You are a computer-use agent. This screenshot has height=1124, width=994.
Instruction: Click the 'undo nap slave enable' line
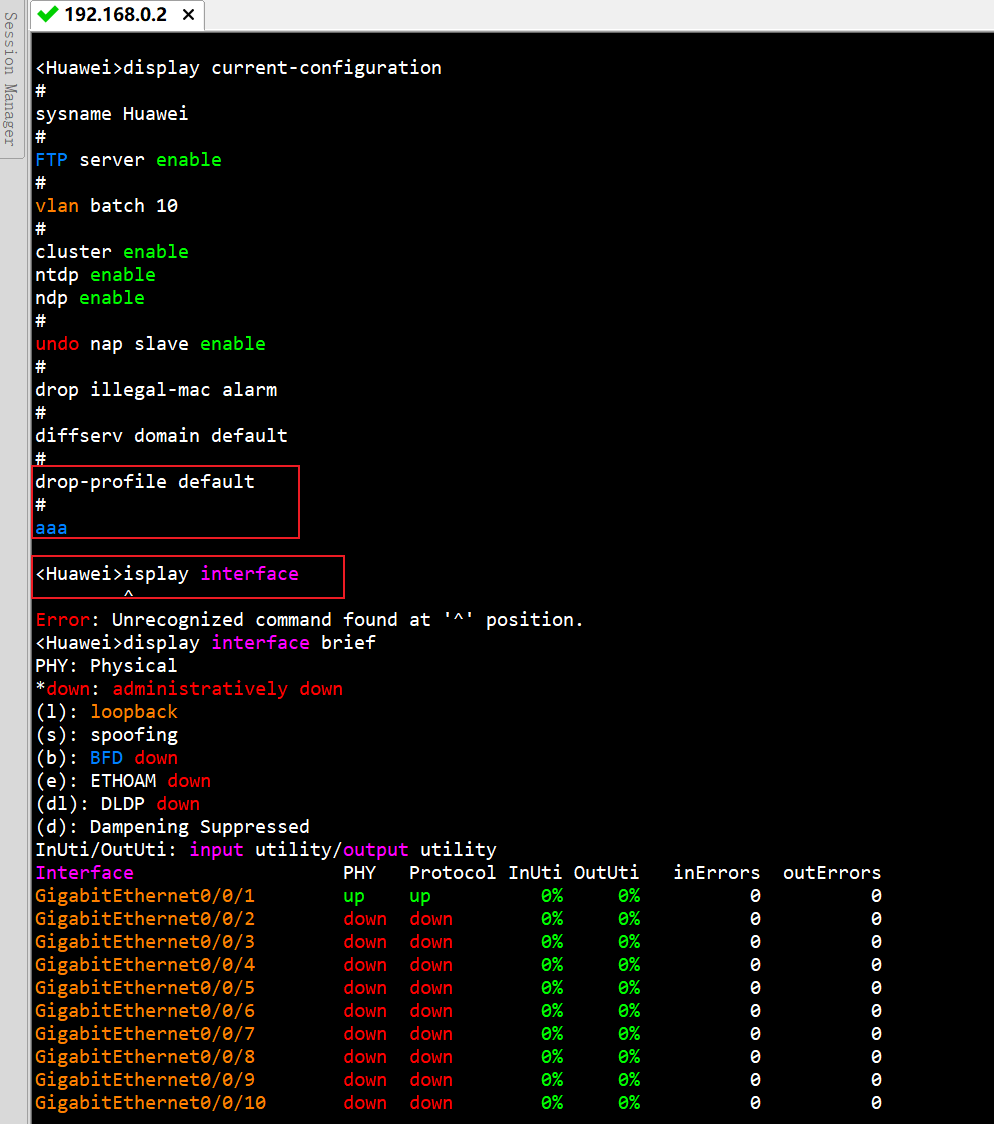[150, 343]
